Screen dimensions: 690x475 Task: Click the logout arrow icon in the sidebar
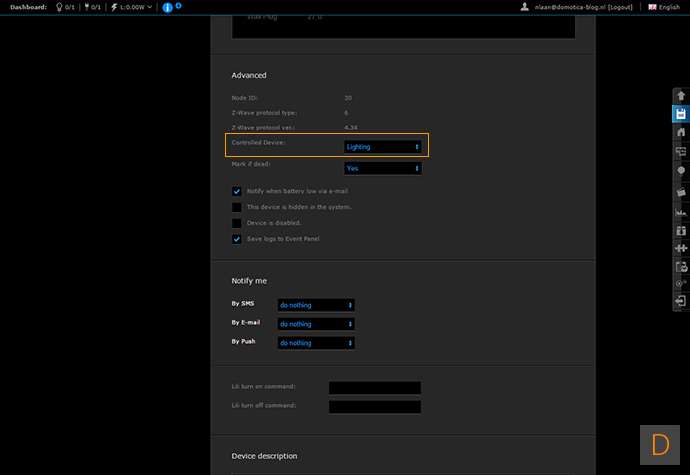[x=680, y=300]
